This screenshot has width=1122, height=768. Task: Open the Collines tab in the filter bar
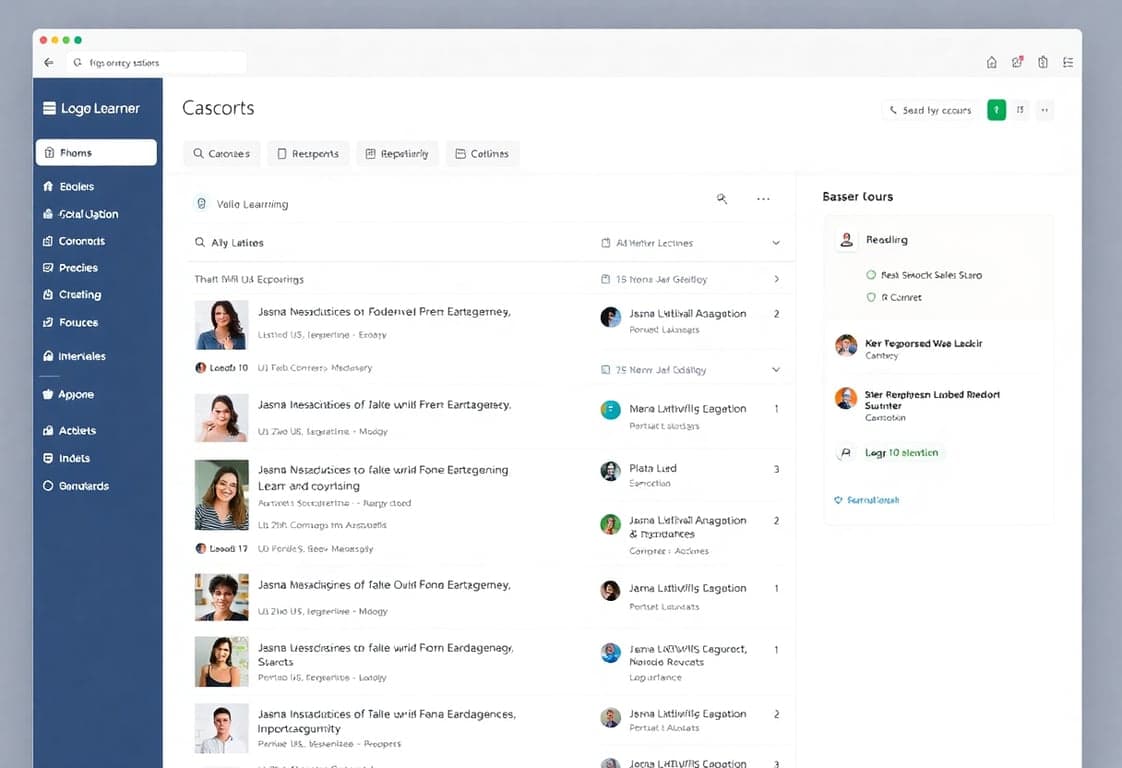482,153
